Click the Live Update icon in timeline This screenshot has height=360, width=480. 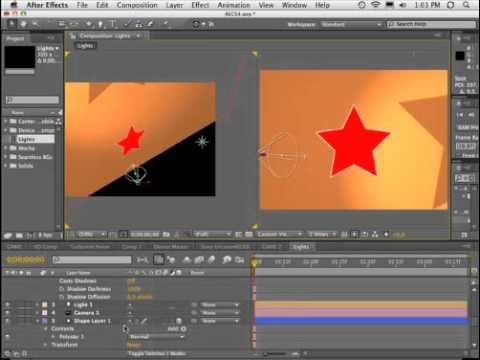[x=159, y=260]
